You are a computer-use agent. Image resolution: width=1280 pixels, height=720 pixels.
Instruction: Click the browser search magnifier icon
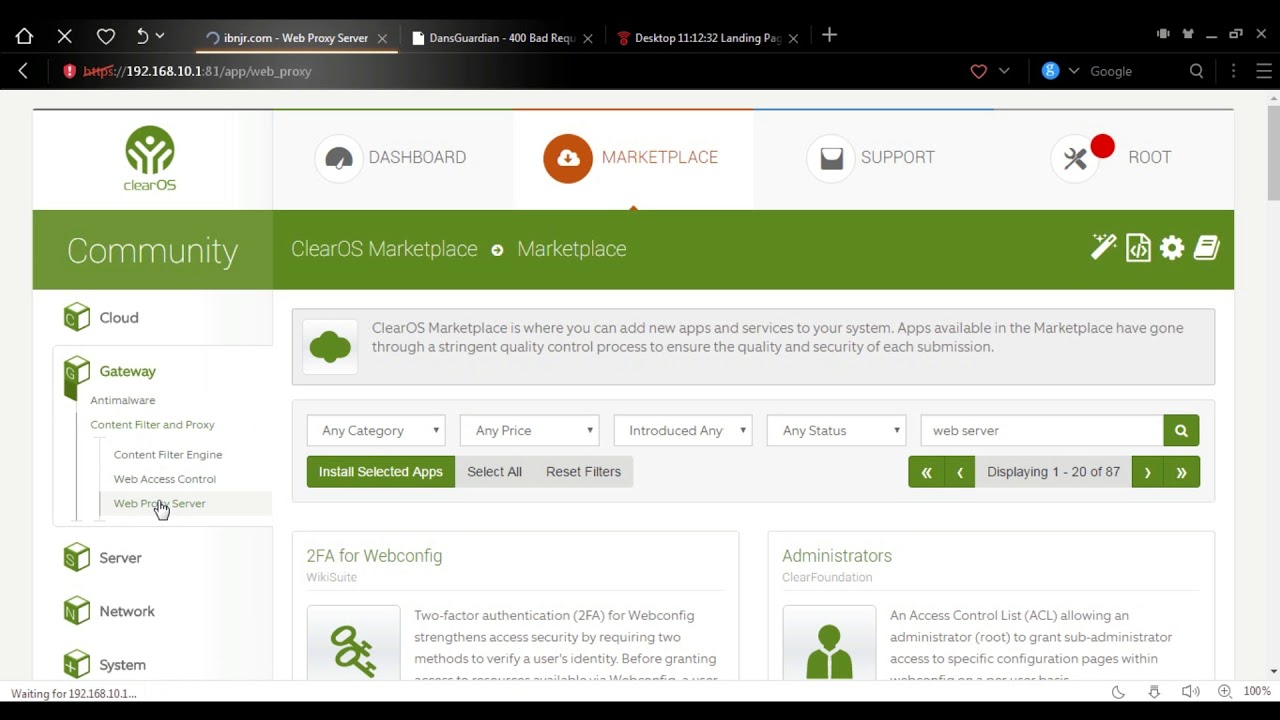coord(1196,71)
